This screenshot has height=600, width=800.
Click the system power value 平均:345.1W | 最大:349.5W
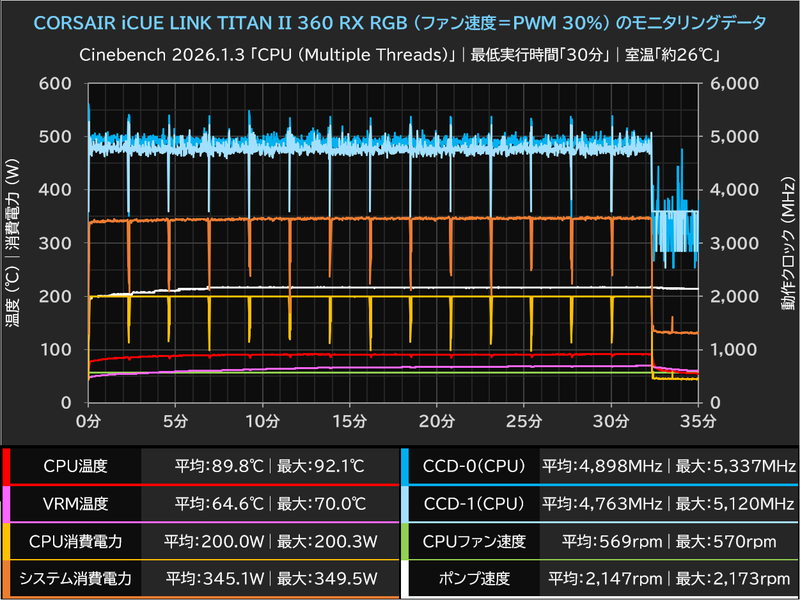pos(271,579)
